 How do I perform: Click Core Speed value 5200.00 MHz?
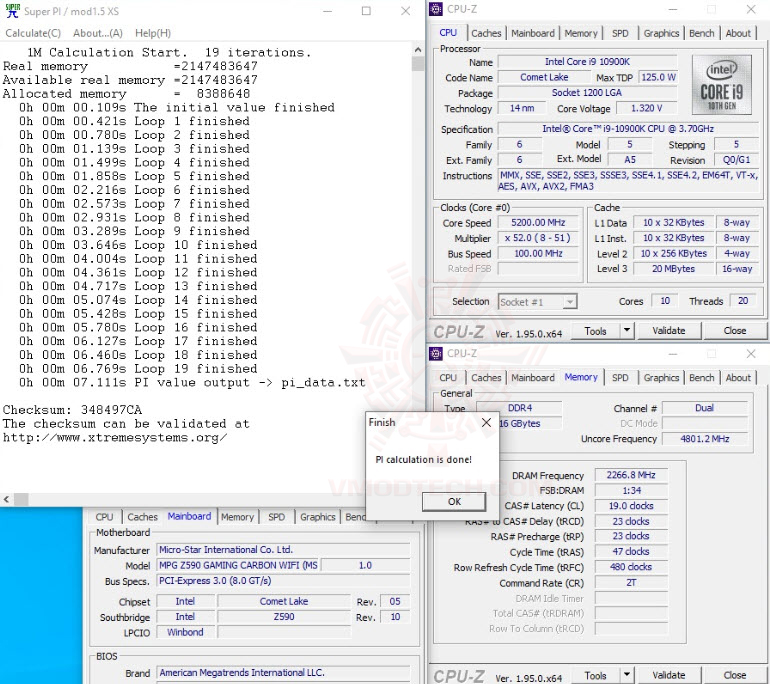click(x=538, y=222)
